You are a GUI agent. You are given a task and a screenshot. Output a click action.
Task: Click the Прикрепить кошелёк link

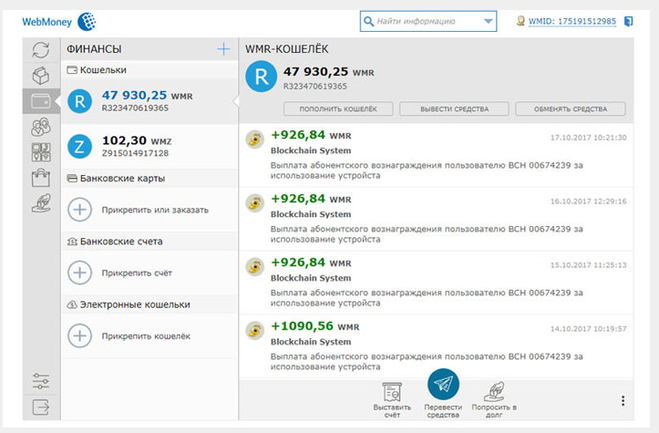pyautogui.click(x=146, y=336)
